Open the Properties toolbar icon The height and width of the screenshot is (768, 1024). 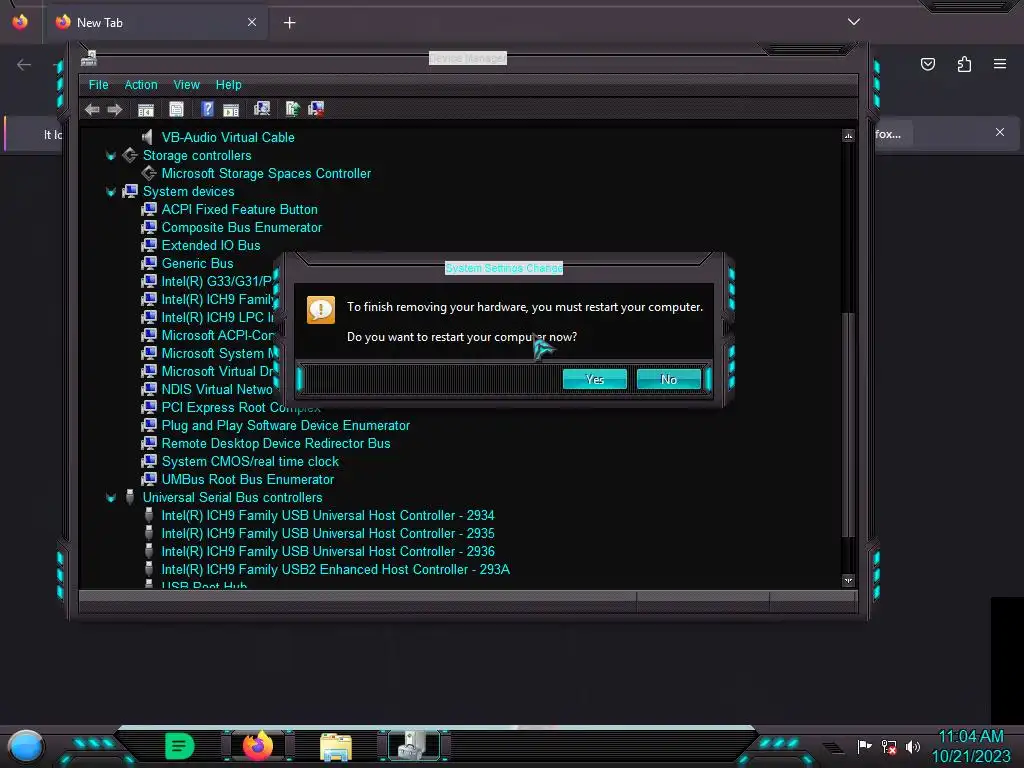tap(176, 109)
